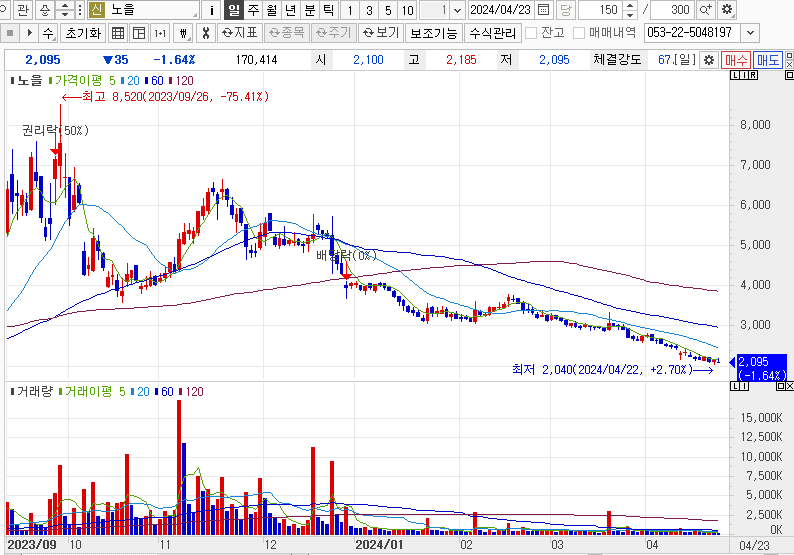Increase the candle count stepper

click(629, 6)
